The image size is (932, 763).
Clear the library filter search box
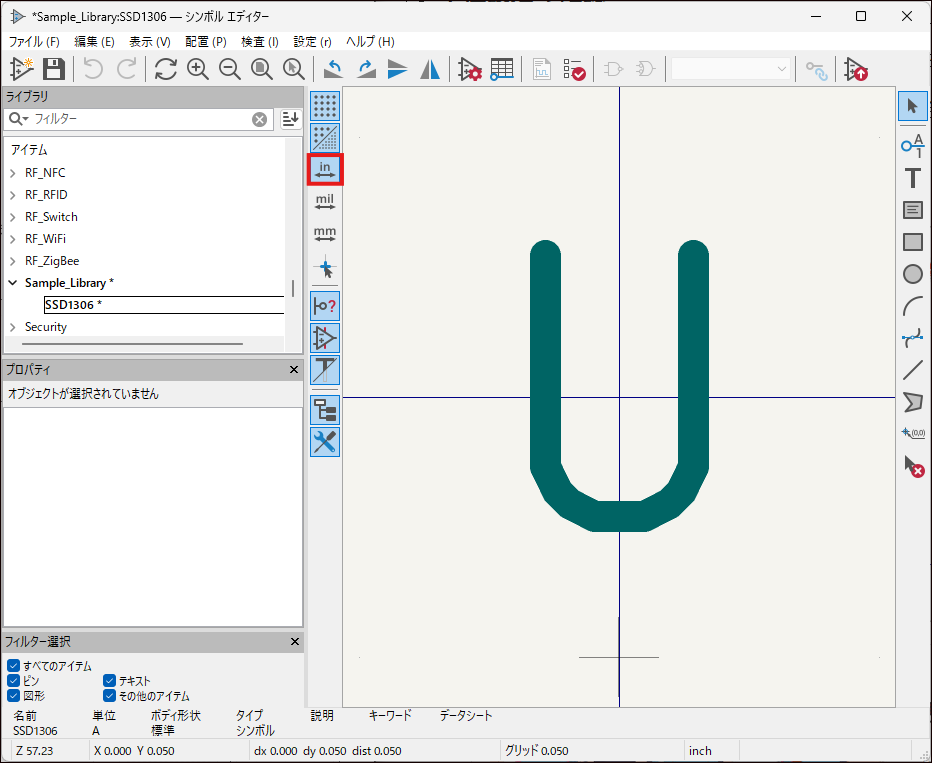[260, 119]
